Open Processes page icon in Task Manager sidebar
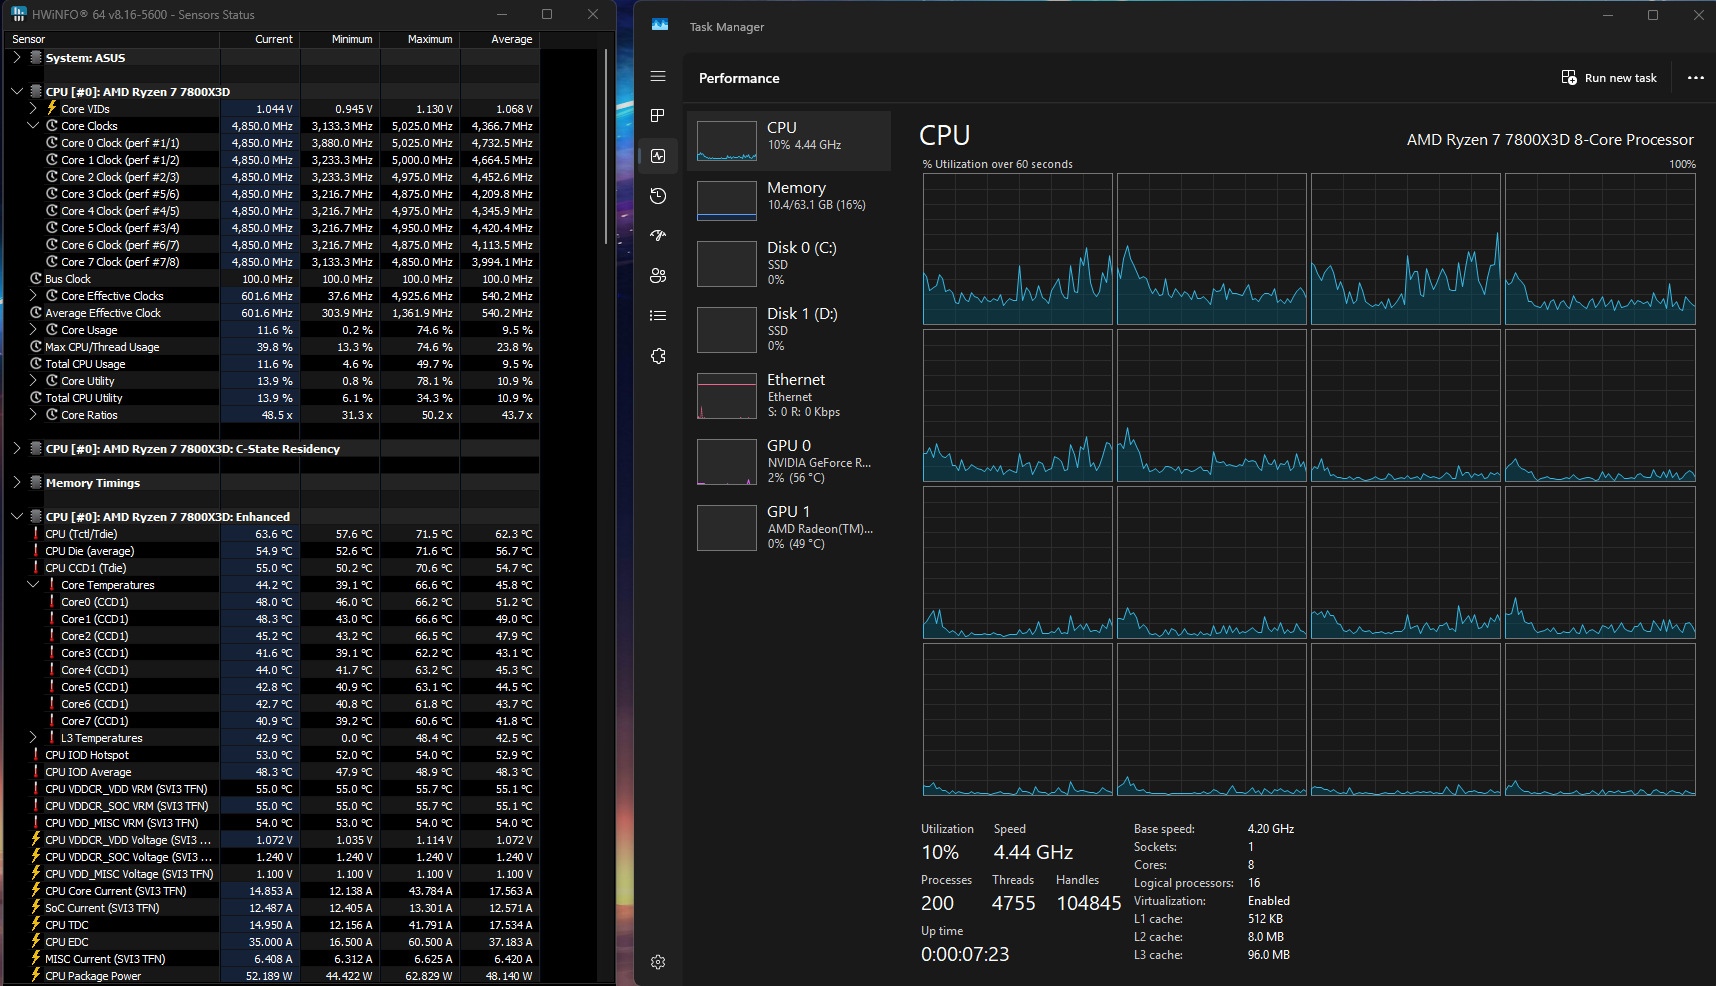The height and width of the screenshot is (986, 1716). pos(658,116)
